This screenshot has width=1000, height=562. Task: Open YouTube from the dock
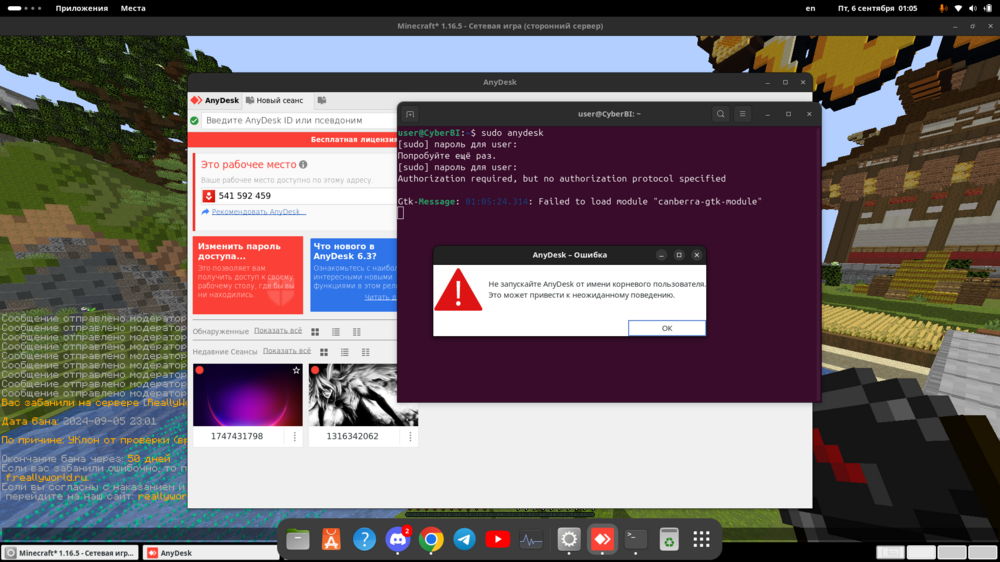(x=497, y=540)
